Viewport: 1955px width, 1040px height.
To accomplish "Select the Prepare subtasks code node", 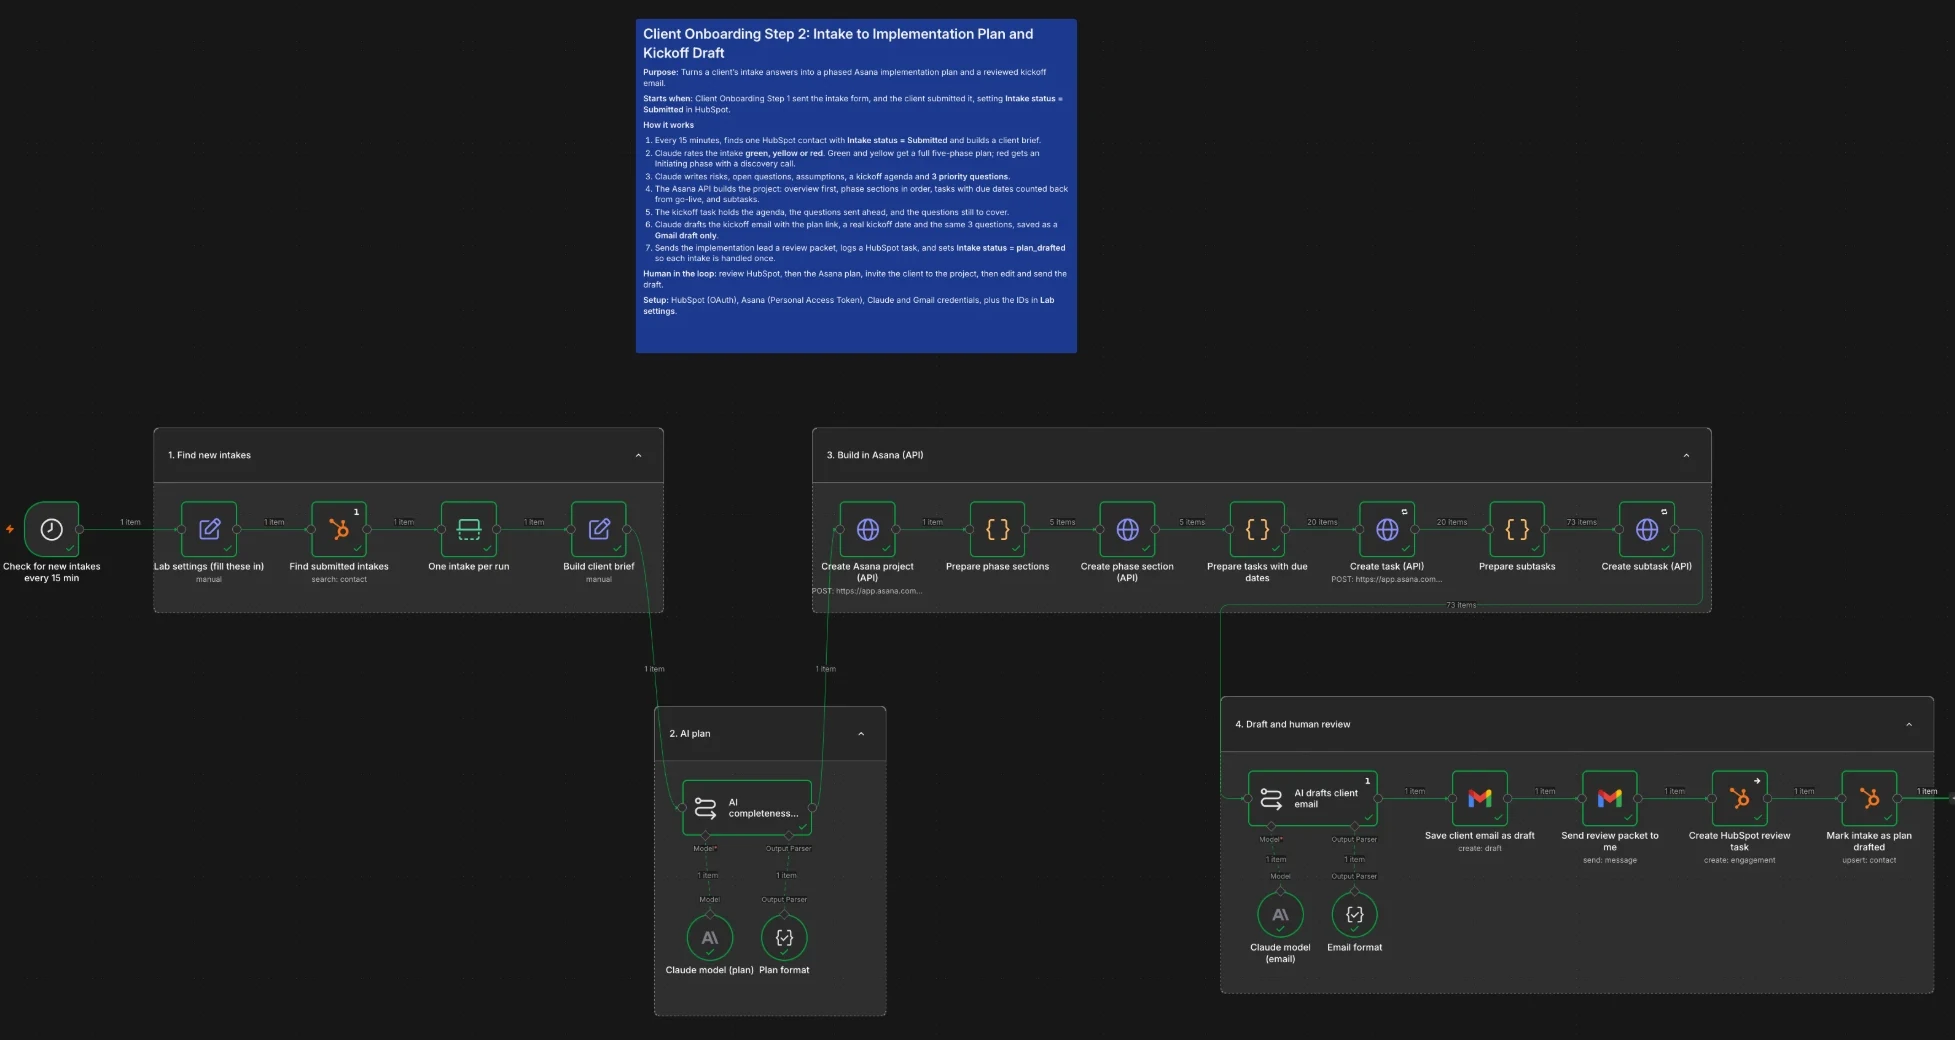I will click(x=1517, y=529).
